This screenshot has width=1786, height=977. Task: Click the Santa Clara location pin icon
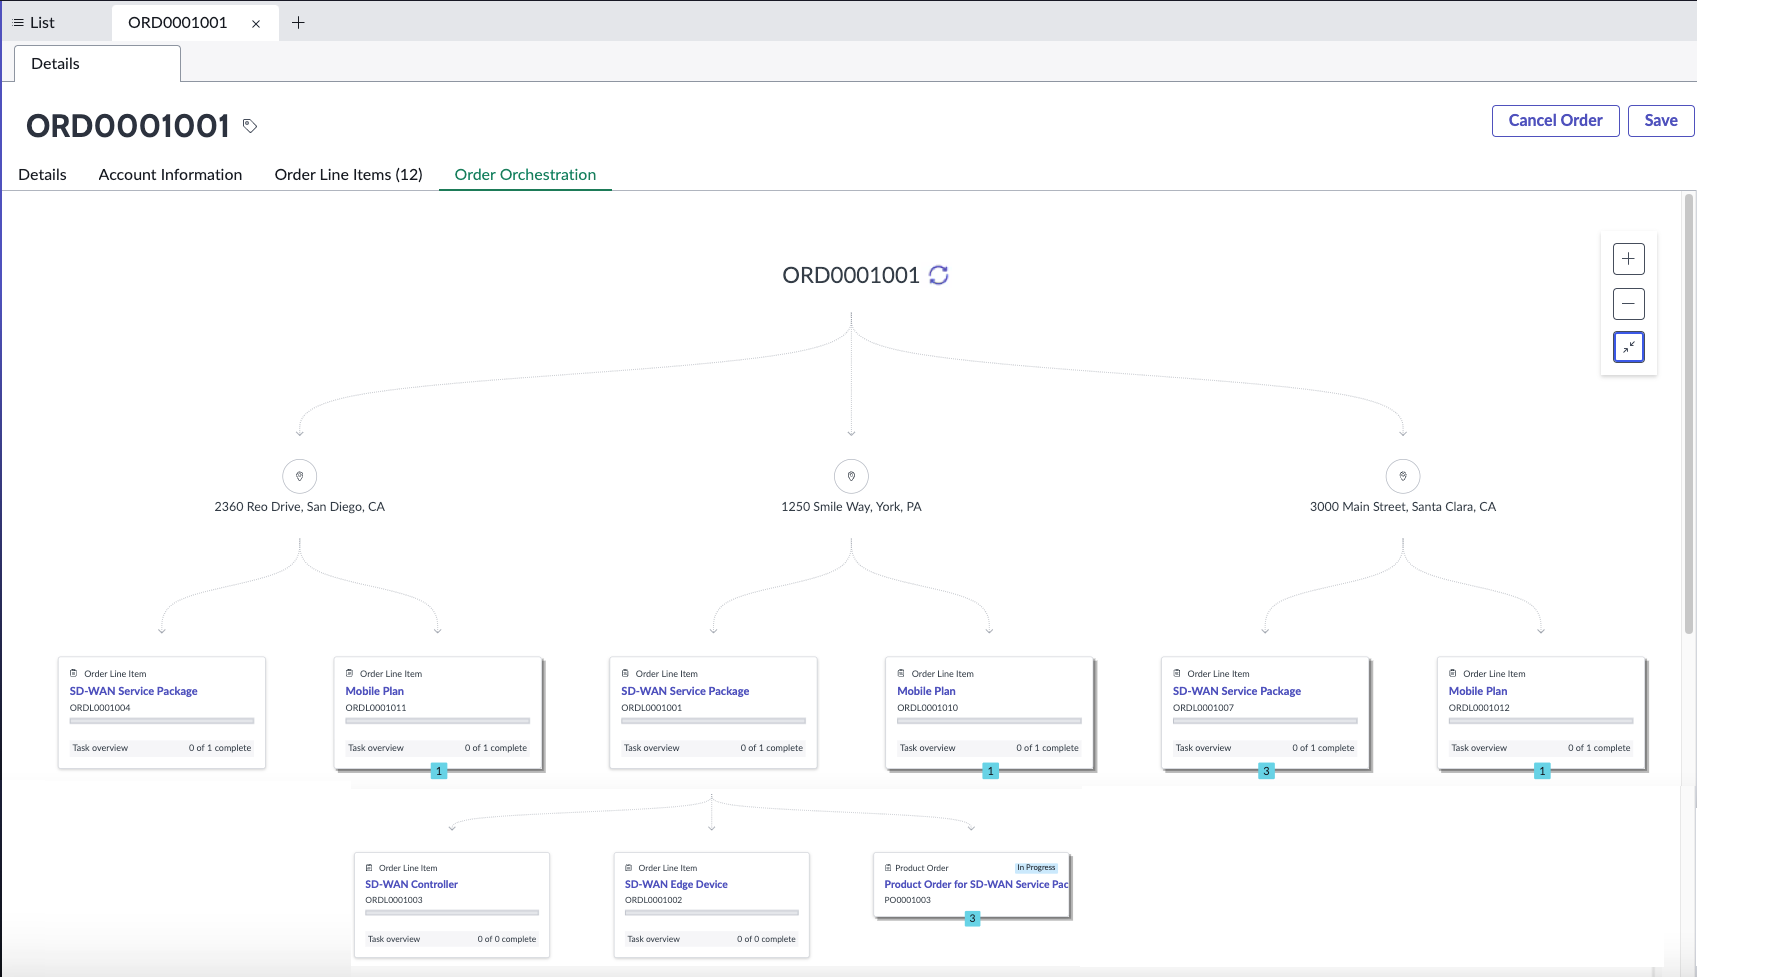click(1403, 476)
